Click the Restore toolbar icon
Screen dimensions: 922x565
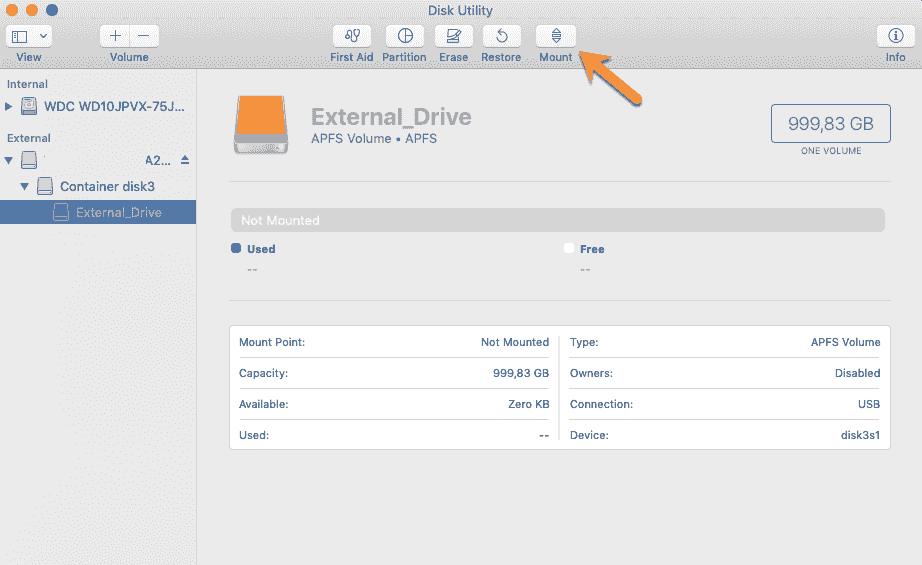coord(502,36)
